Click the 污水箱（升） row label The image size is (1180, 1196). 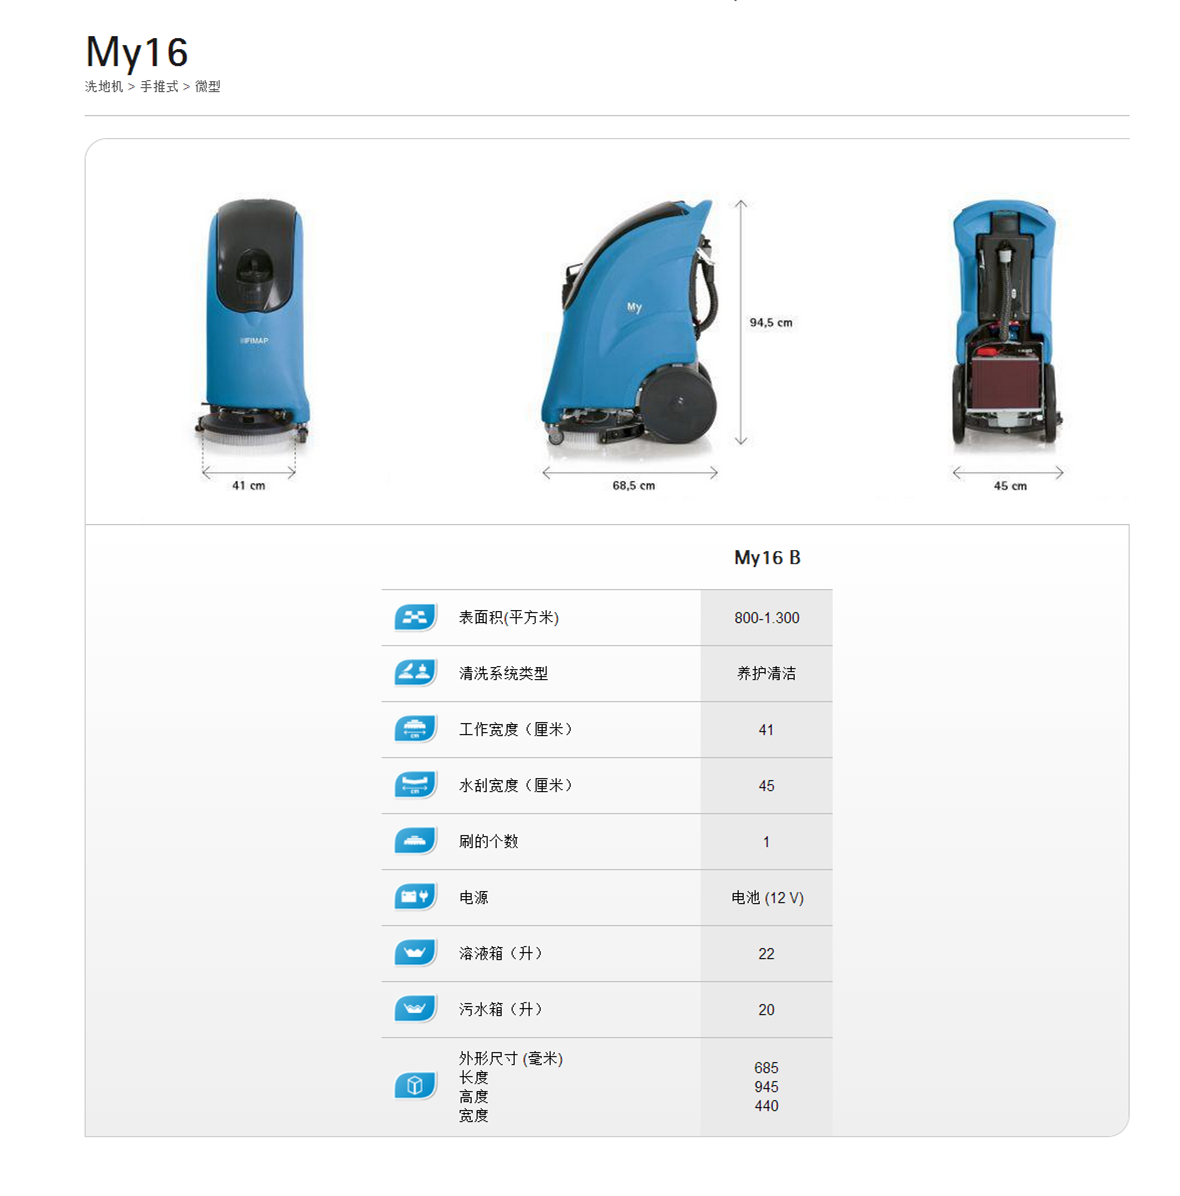(x=501, y=1009)
